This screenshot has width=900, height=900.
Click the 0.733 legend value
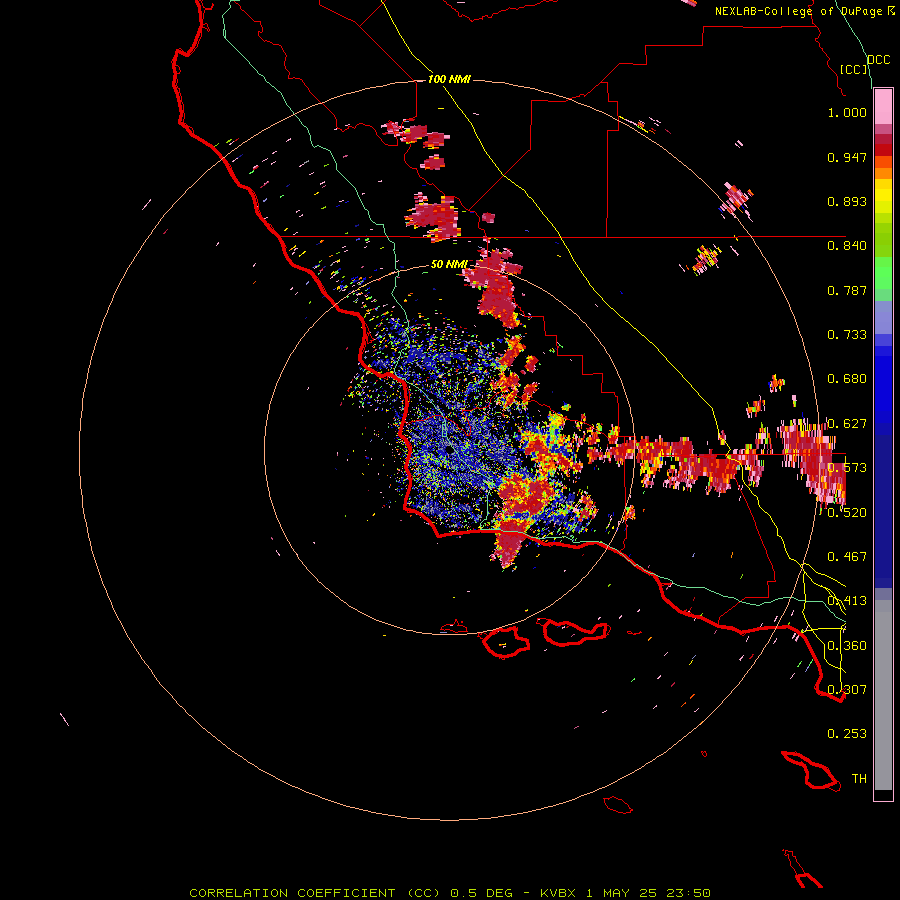[847, 335]
